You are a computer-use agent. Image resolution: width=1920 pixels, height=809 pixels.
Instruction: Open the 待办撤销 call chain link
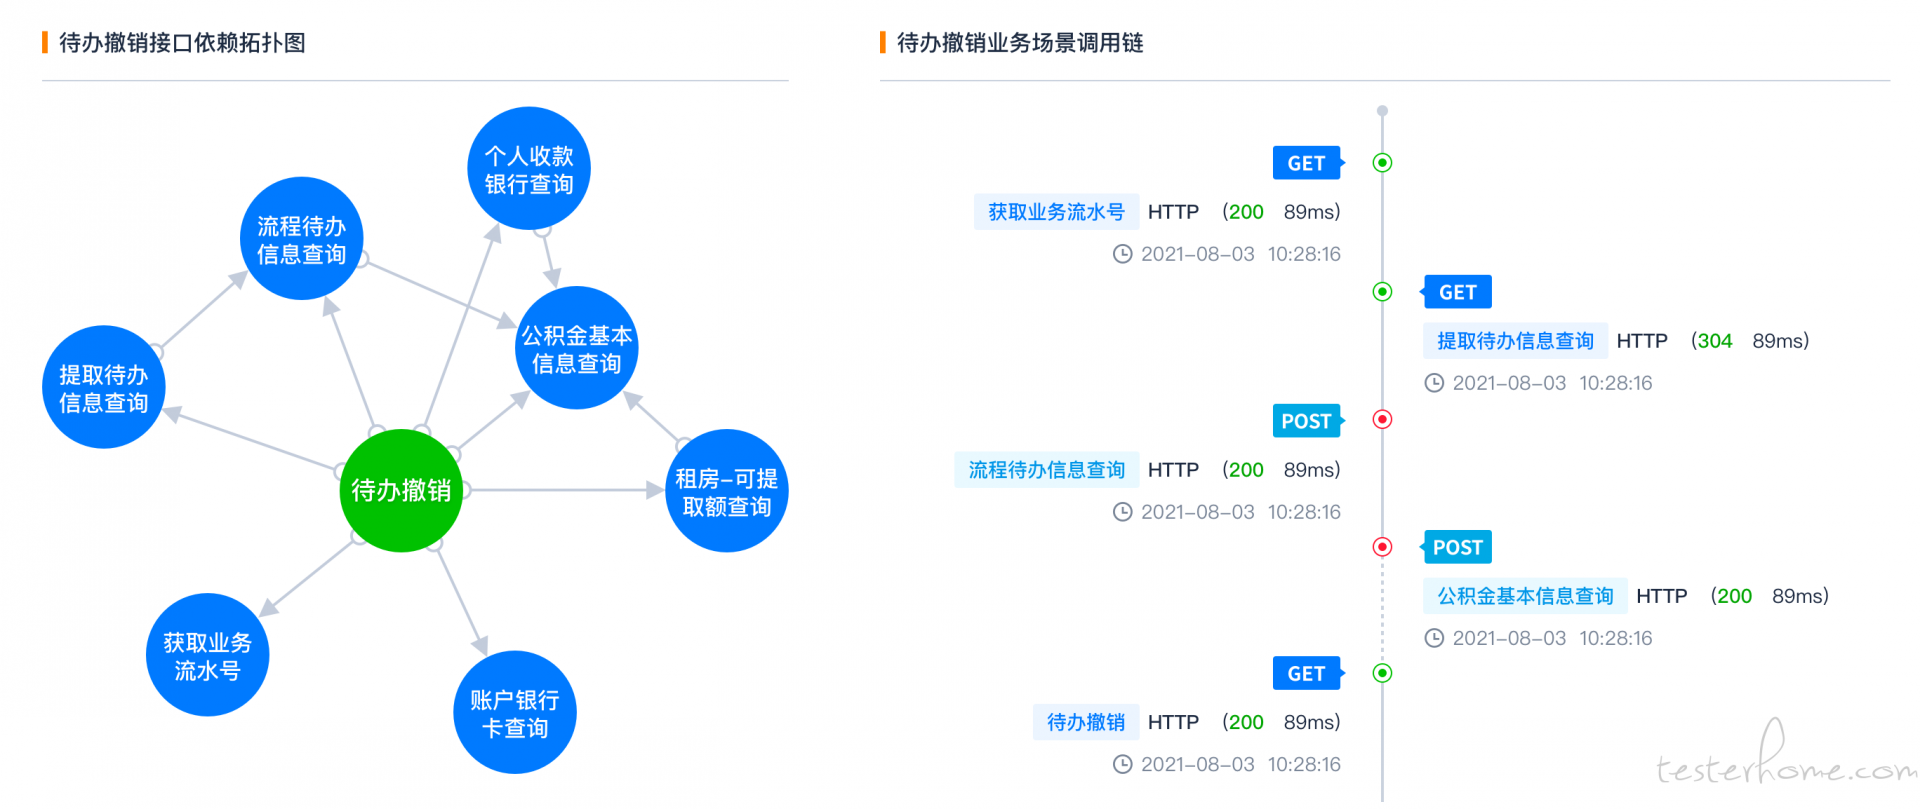pyautogui.click(x=1086, y=722)
